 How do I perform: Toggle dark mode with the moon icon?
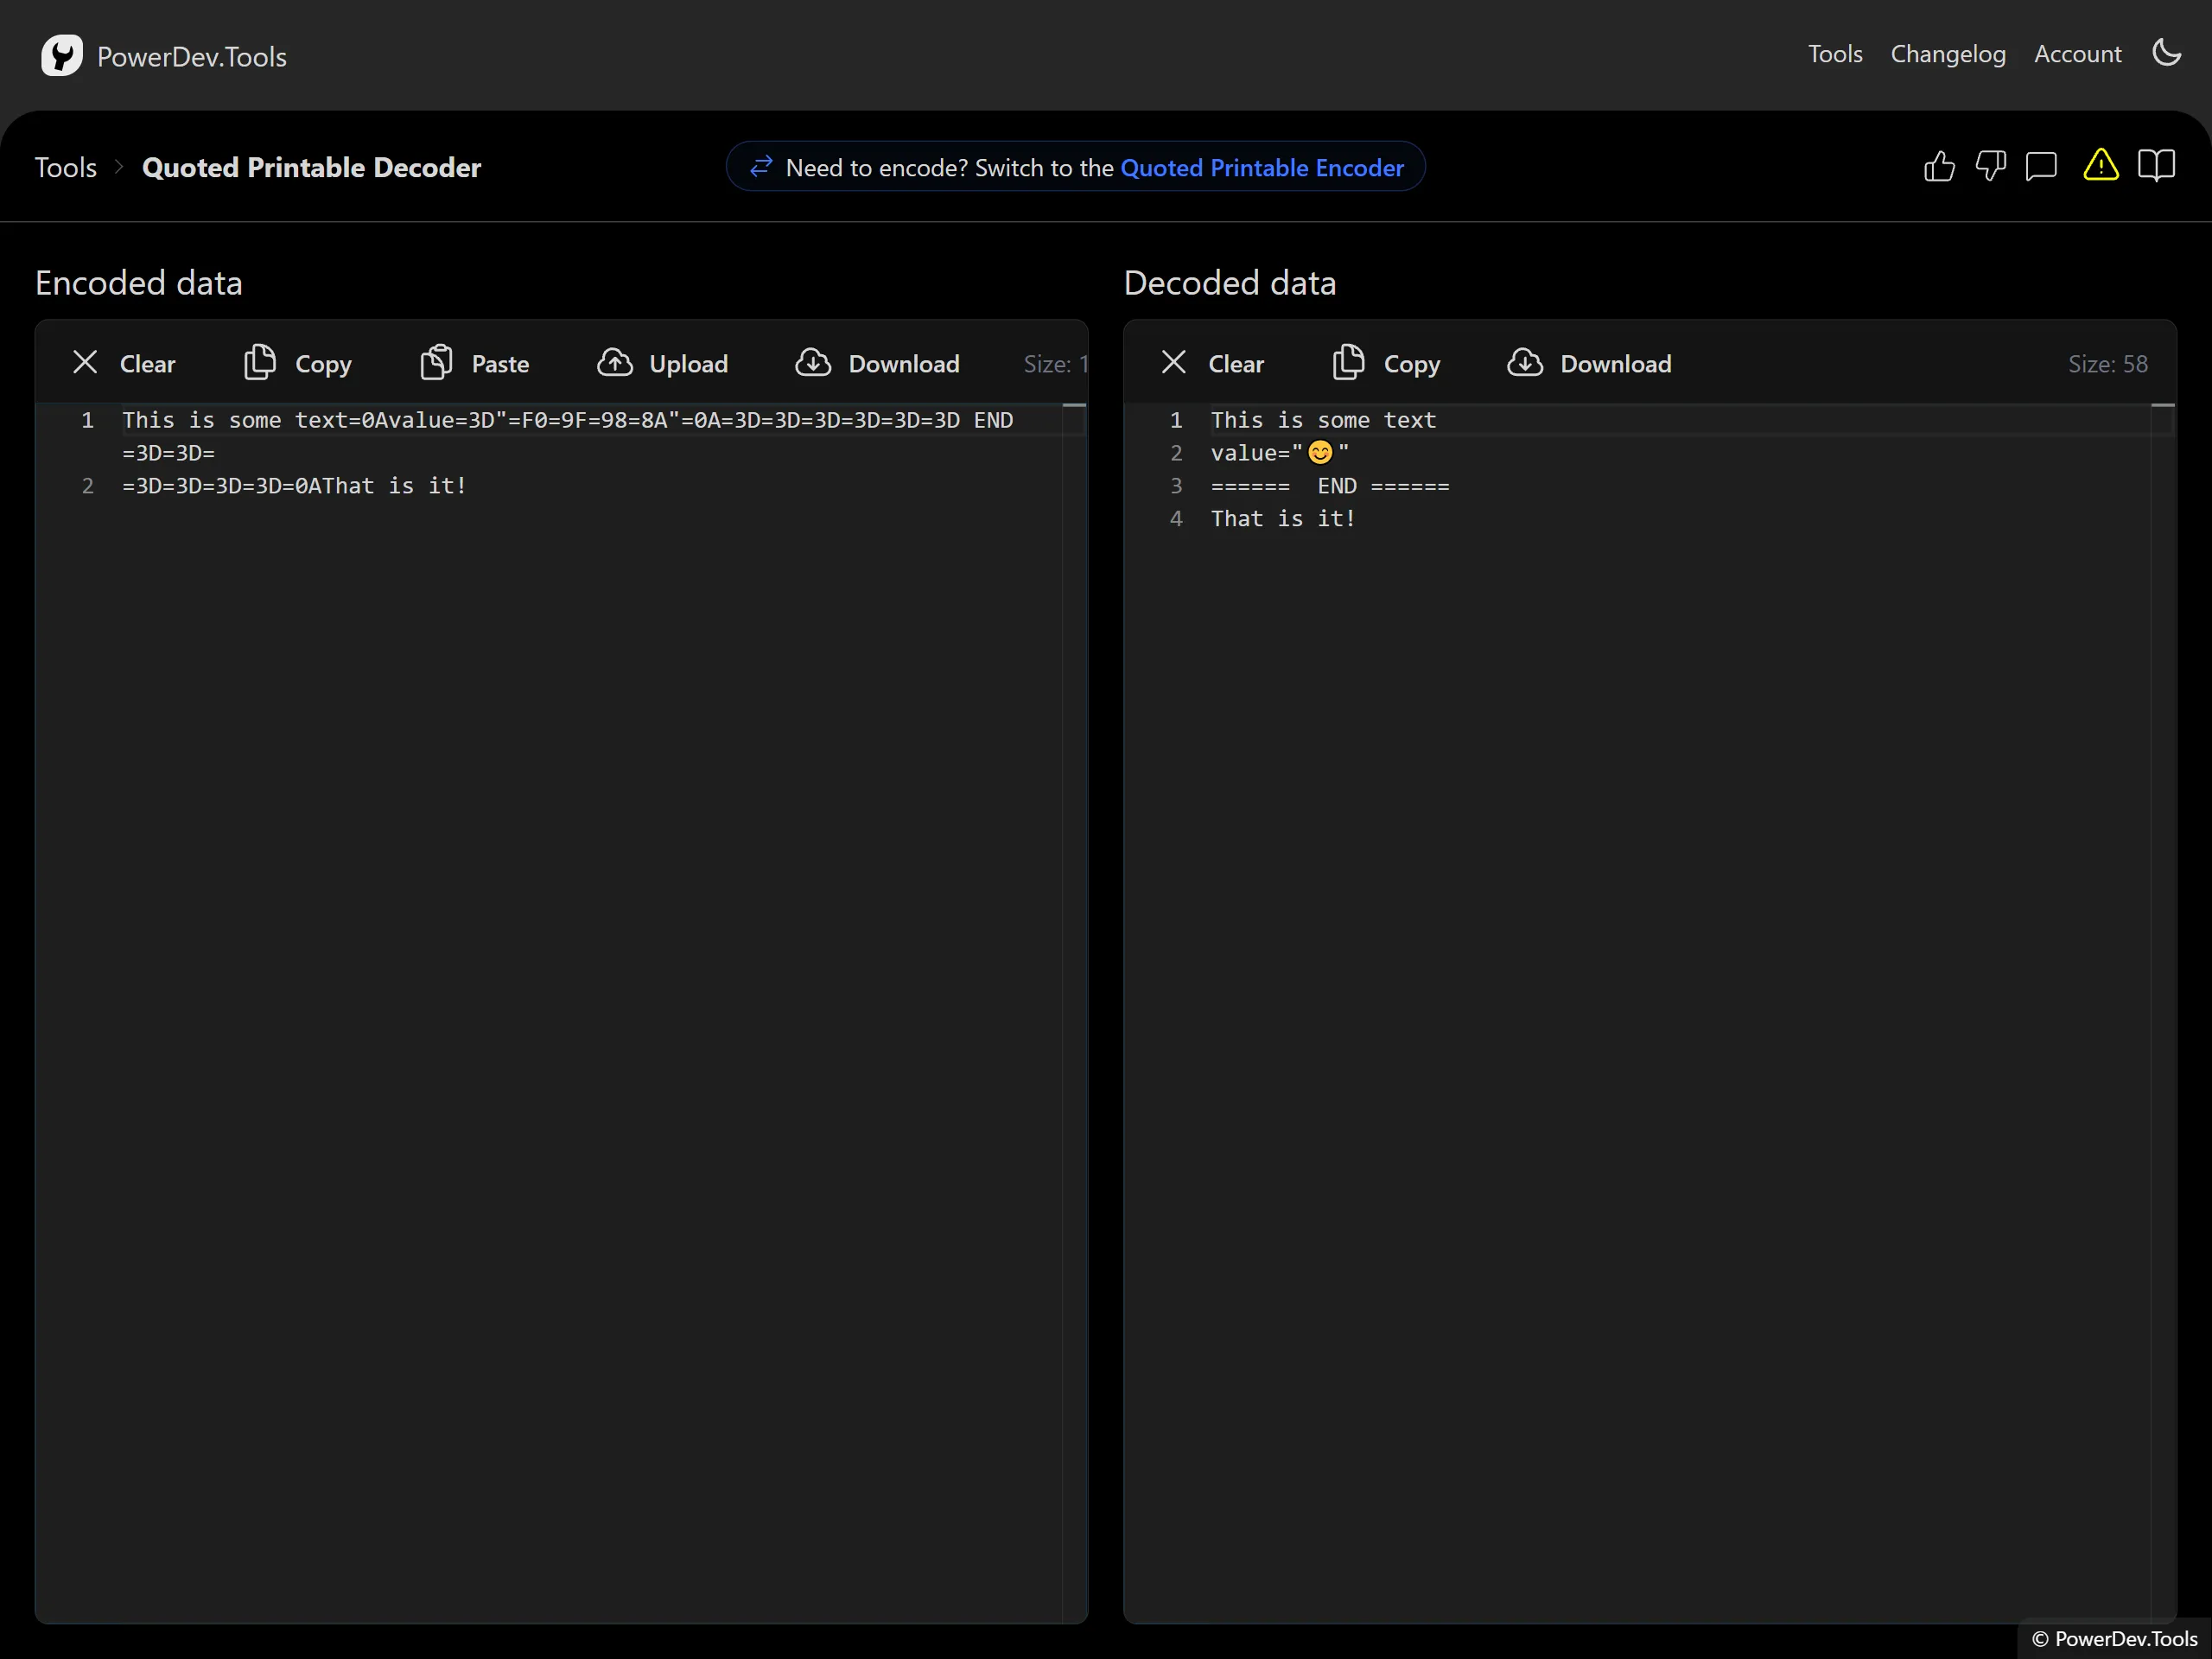(2166, 53)
